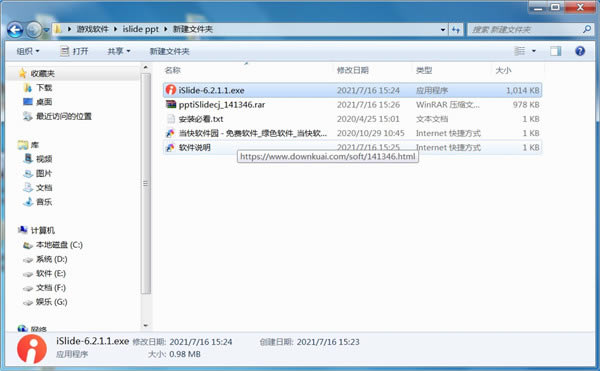Open 最近访问的位置 in favorites

[64, 116]
